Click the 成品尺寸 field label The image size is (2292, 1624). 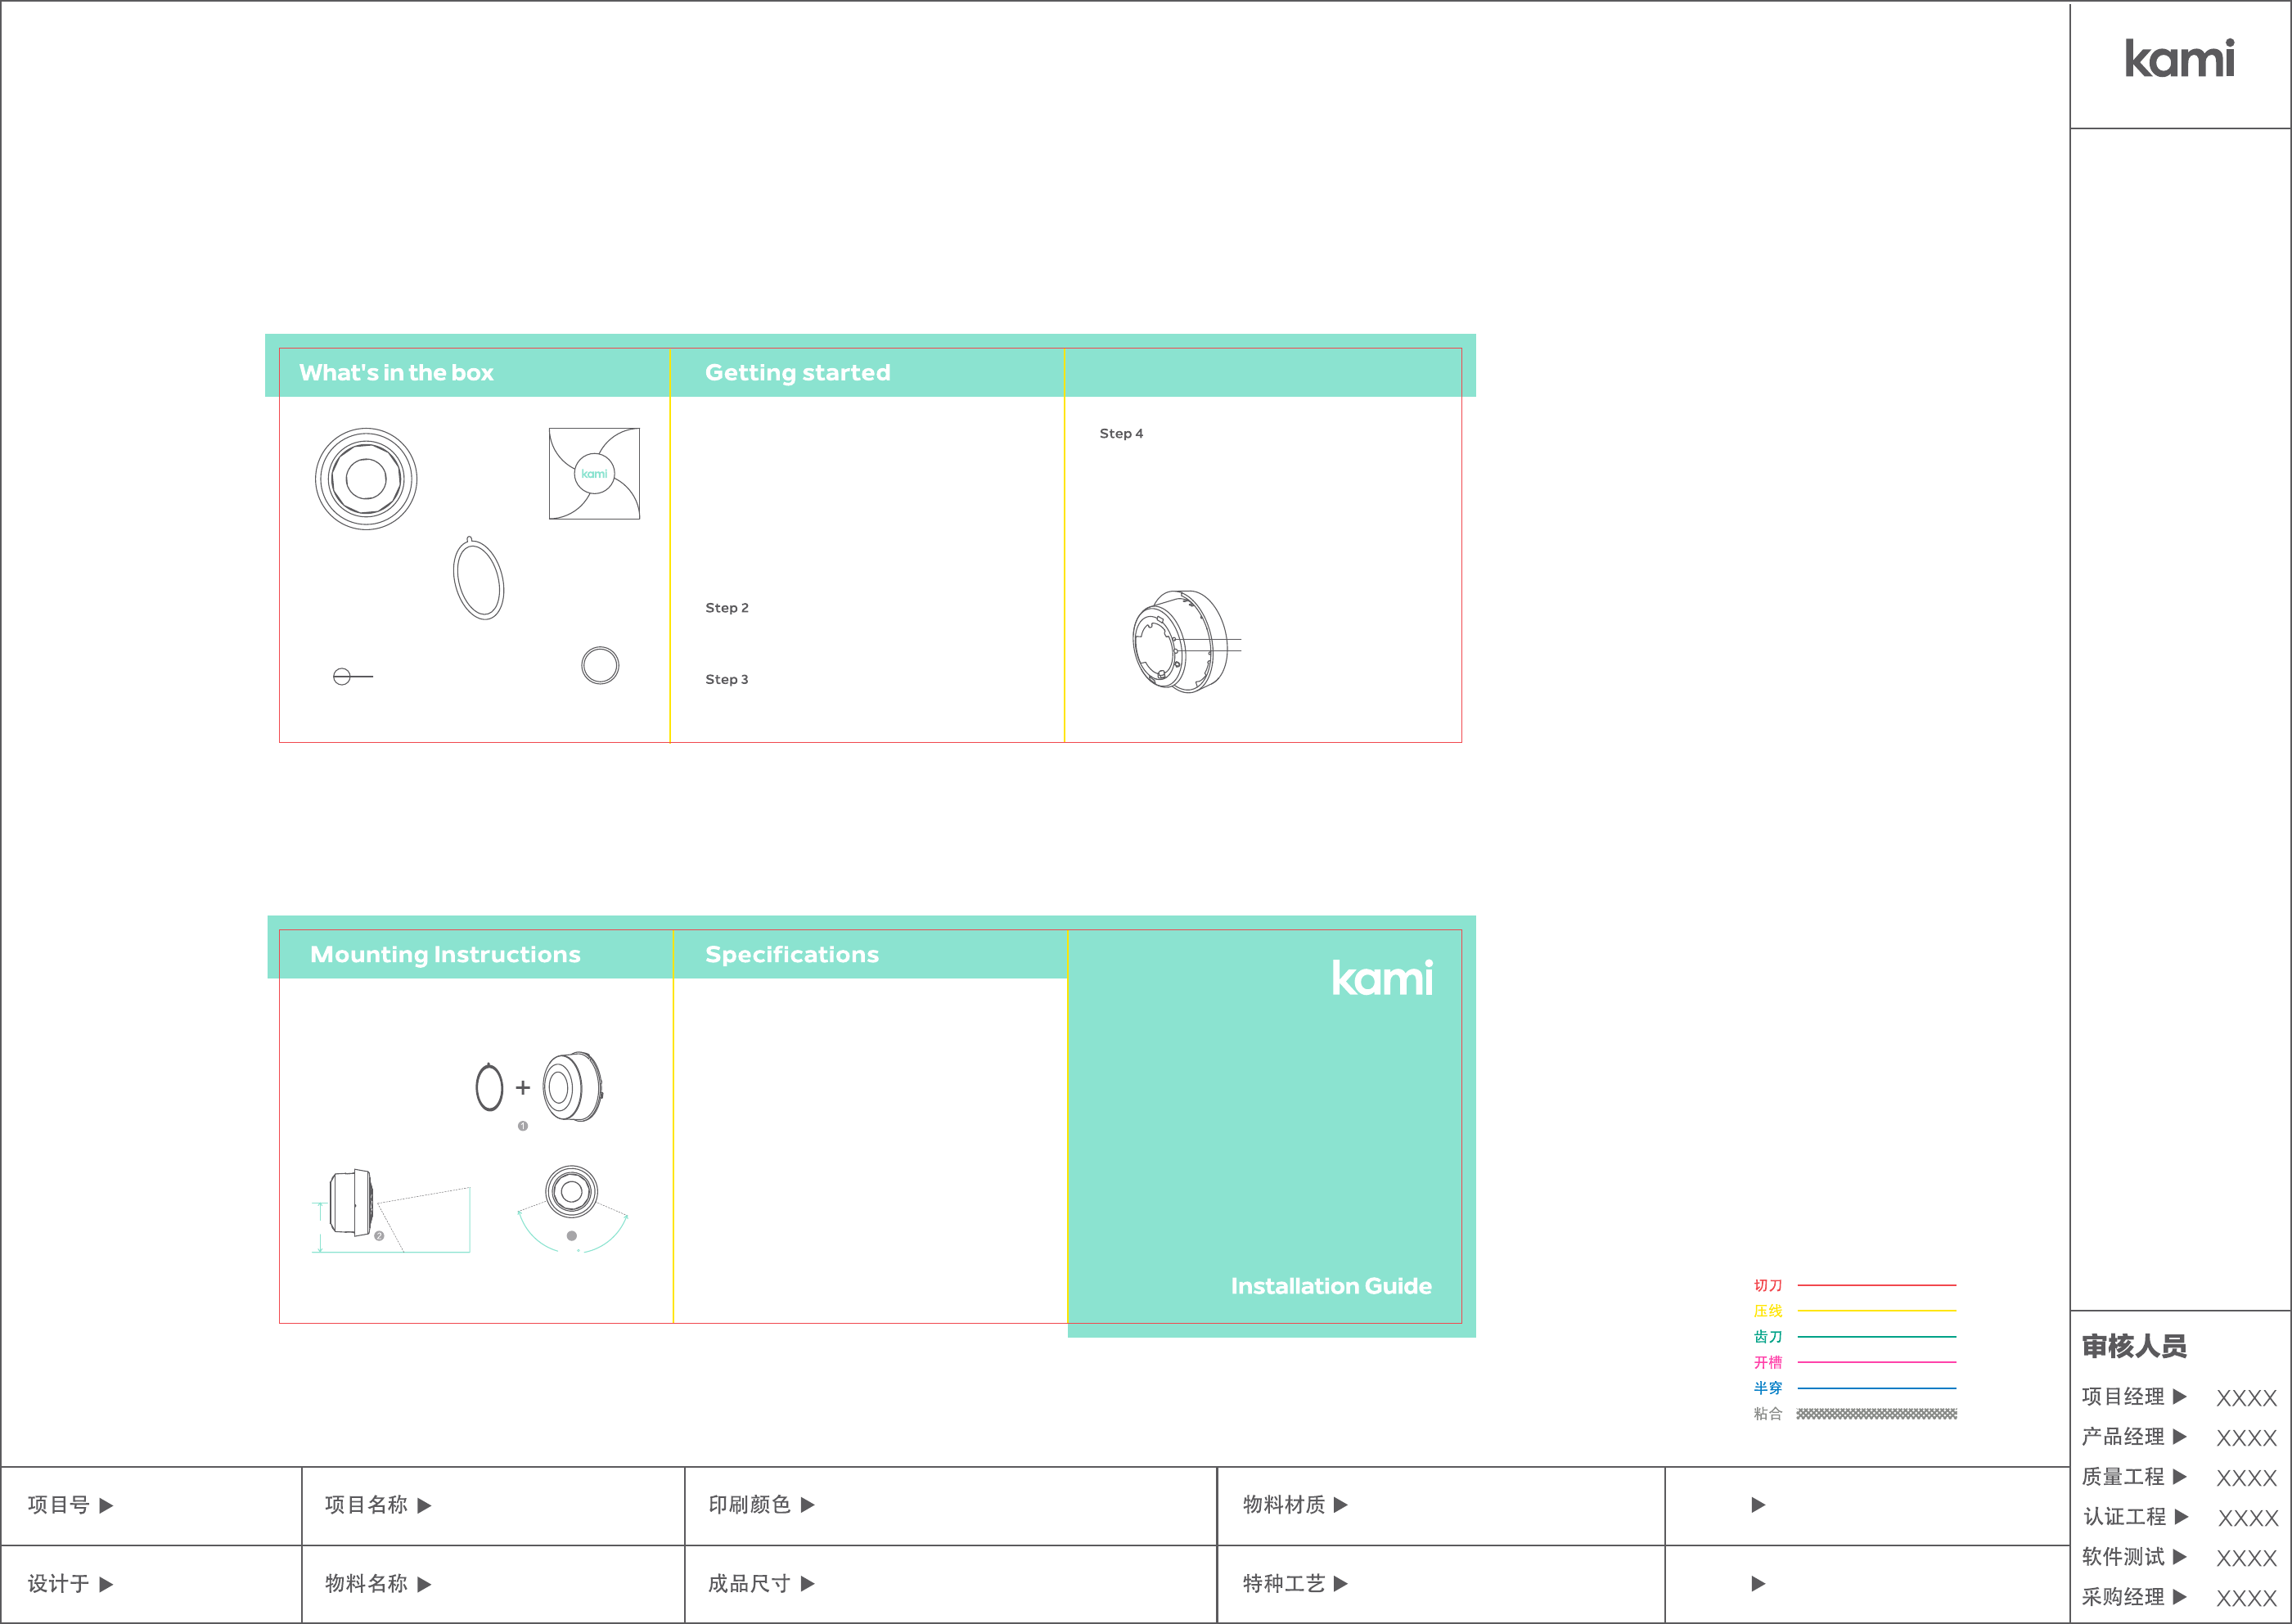tap(749, 1583)
